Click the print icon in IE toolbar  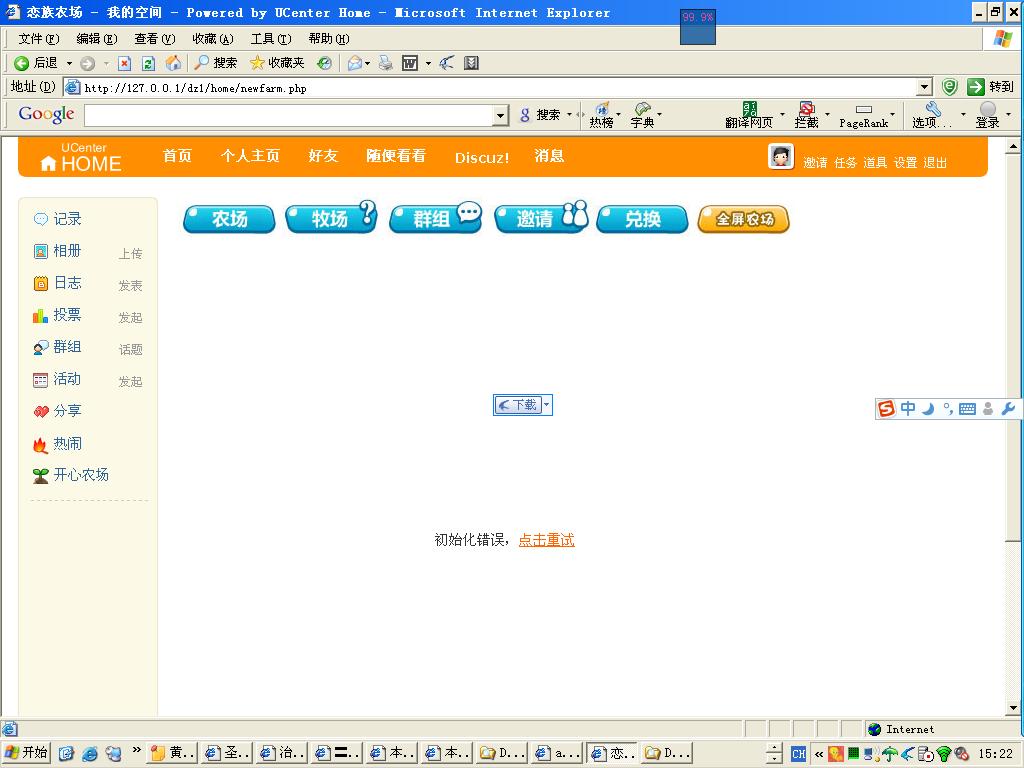coord(385,63)
